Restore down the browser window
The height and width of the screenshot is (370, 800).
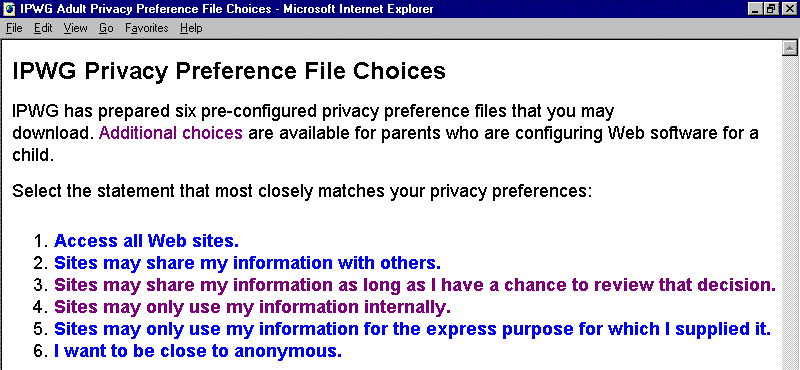tap(771, 9)
